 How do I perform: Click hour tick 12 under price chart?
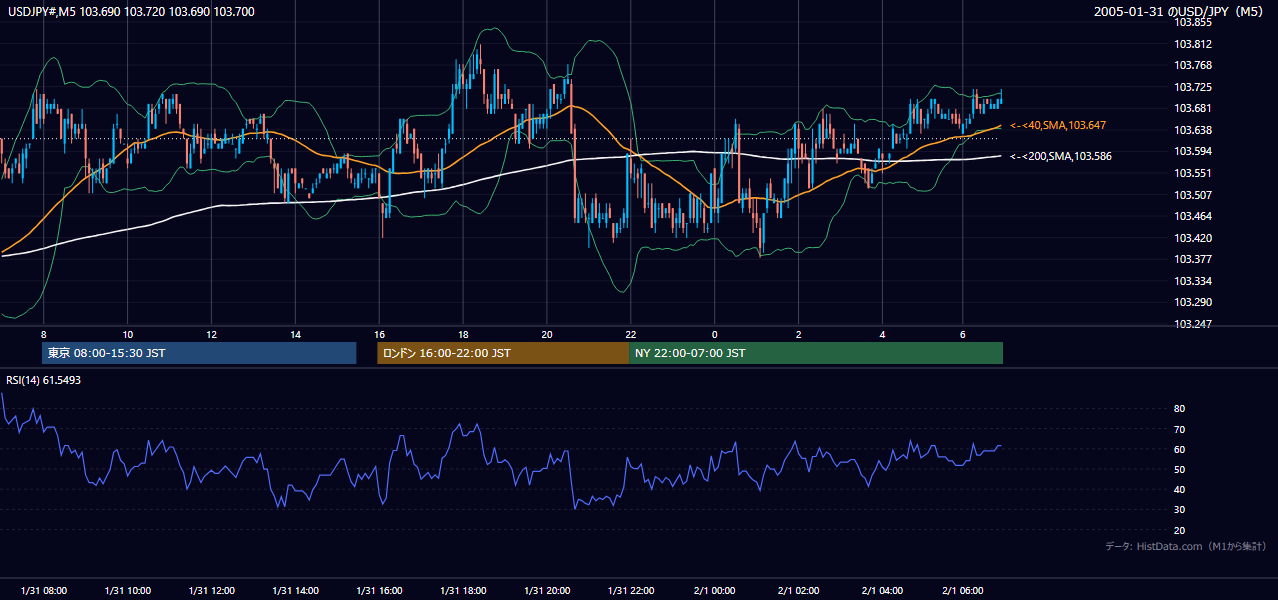click(211, 333)
